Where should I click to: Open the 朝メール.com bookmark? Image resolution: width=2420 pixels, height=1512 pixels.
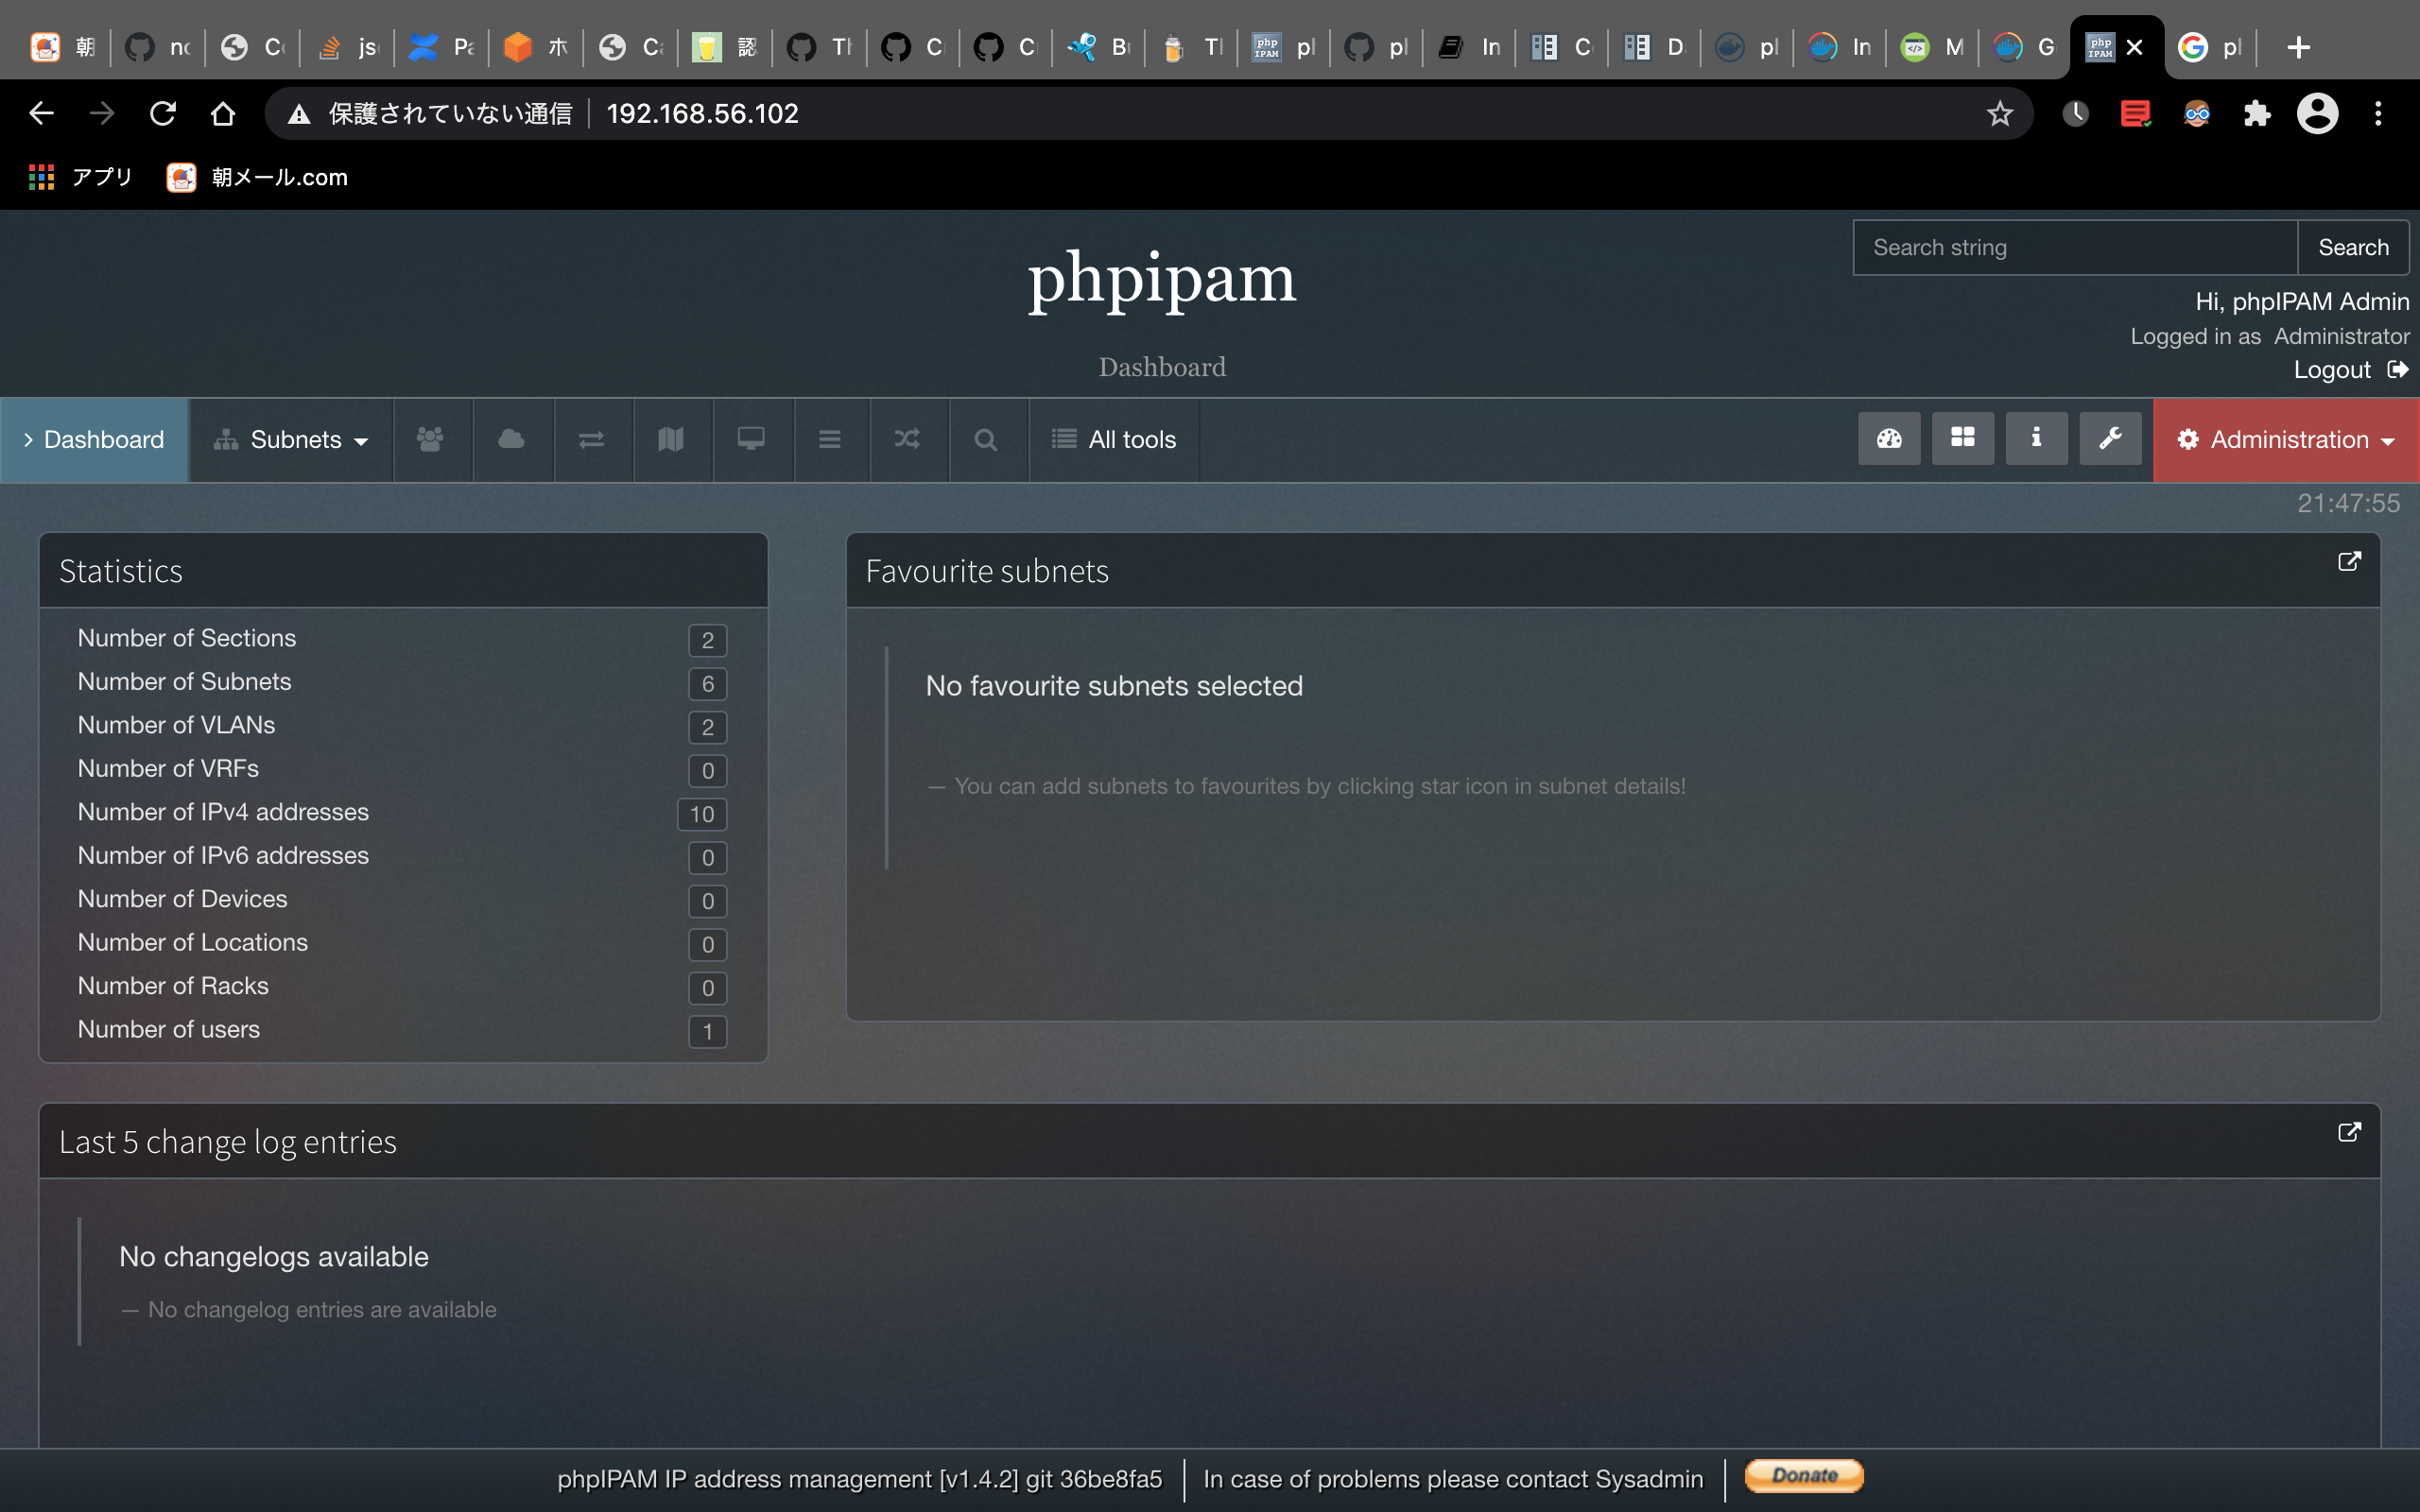(x=257, y=177)
